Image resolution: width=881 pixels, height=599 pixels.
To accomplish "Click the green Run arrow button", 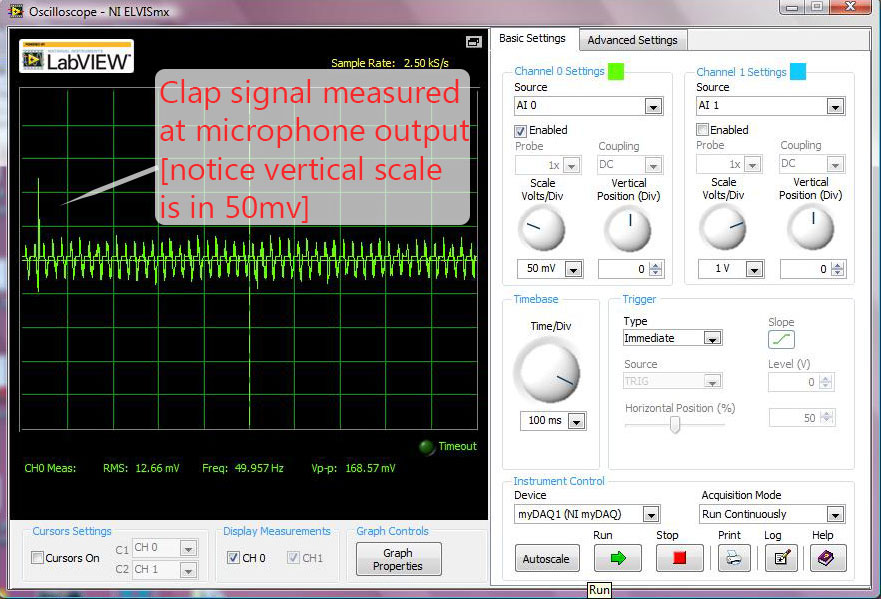I will [x=617, y=558].
